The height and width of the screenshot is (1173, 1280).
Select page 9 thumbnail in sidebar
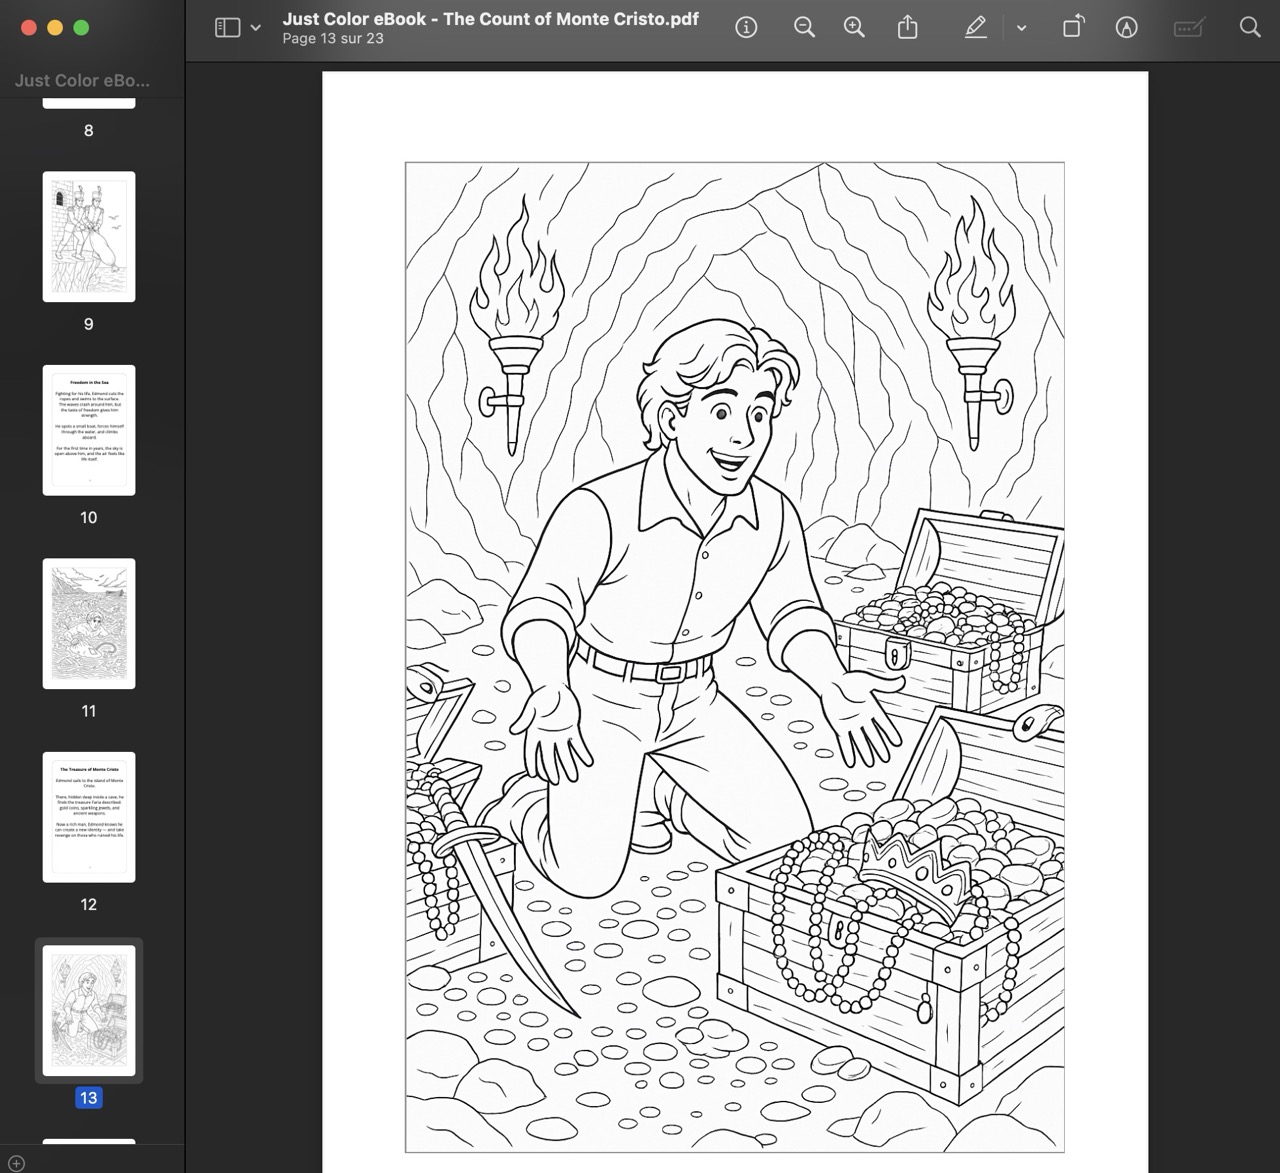tap(89, 237)
